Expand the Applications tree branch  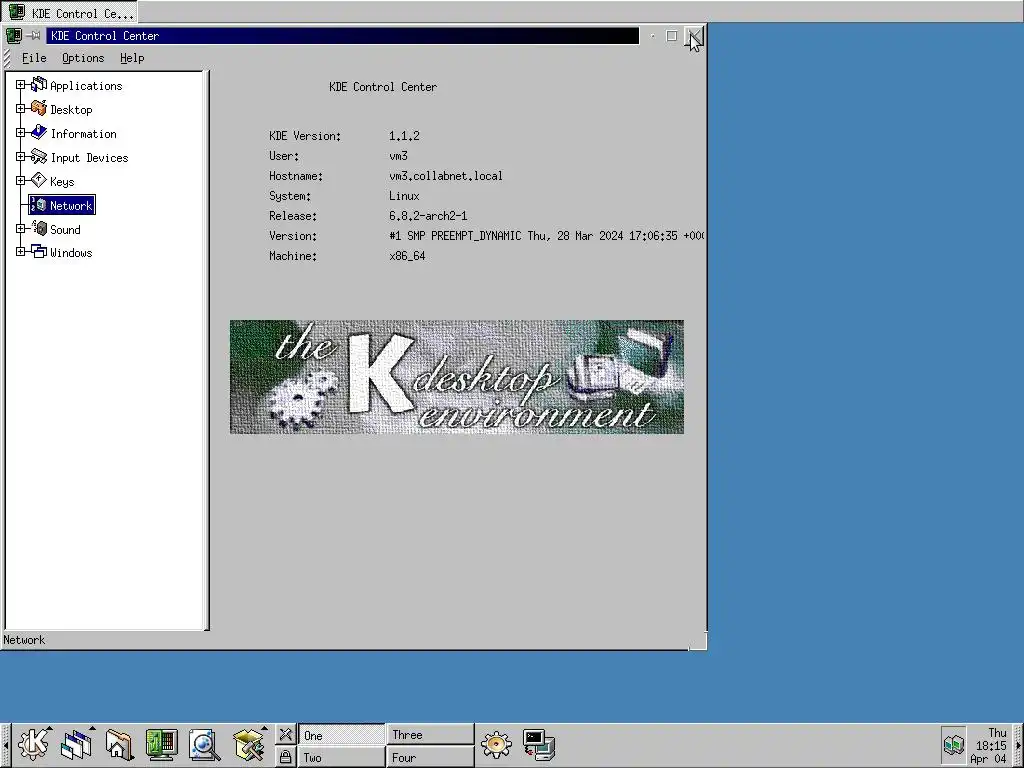20,85
